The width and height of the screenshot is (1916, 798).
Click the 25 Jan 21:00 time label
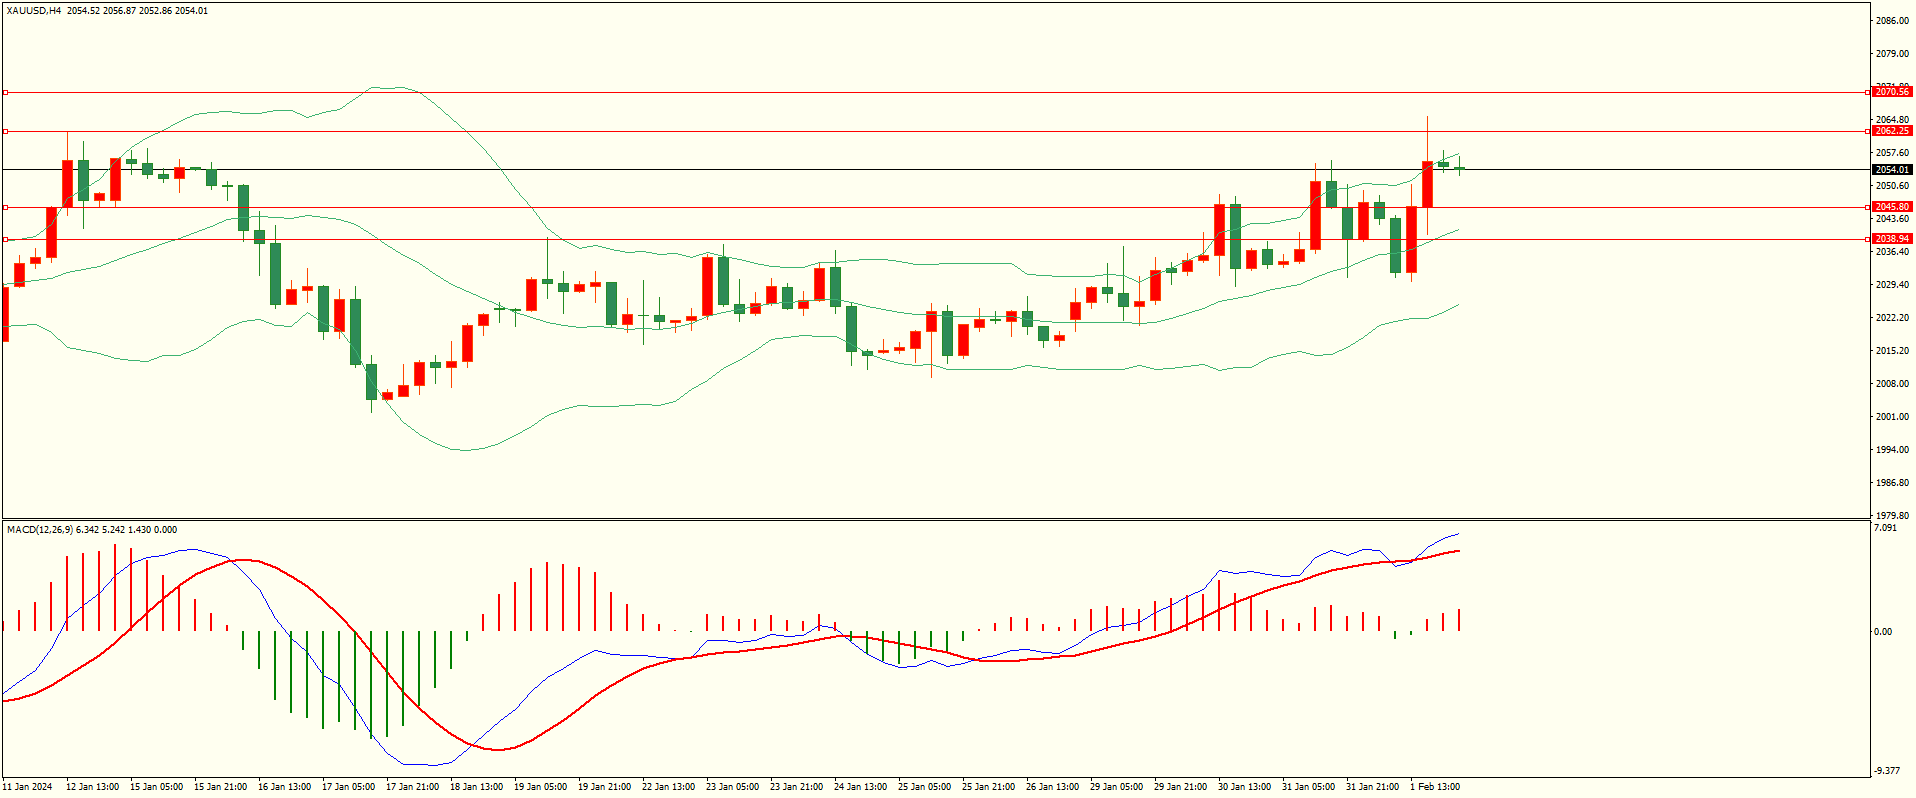[x=988, y=787]
